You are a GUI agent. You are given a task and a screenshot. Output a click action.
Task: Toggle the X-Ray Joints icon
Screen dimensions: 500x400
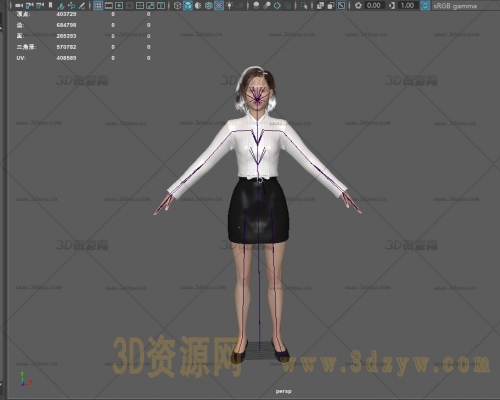click(x=341, y=5)
